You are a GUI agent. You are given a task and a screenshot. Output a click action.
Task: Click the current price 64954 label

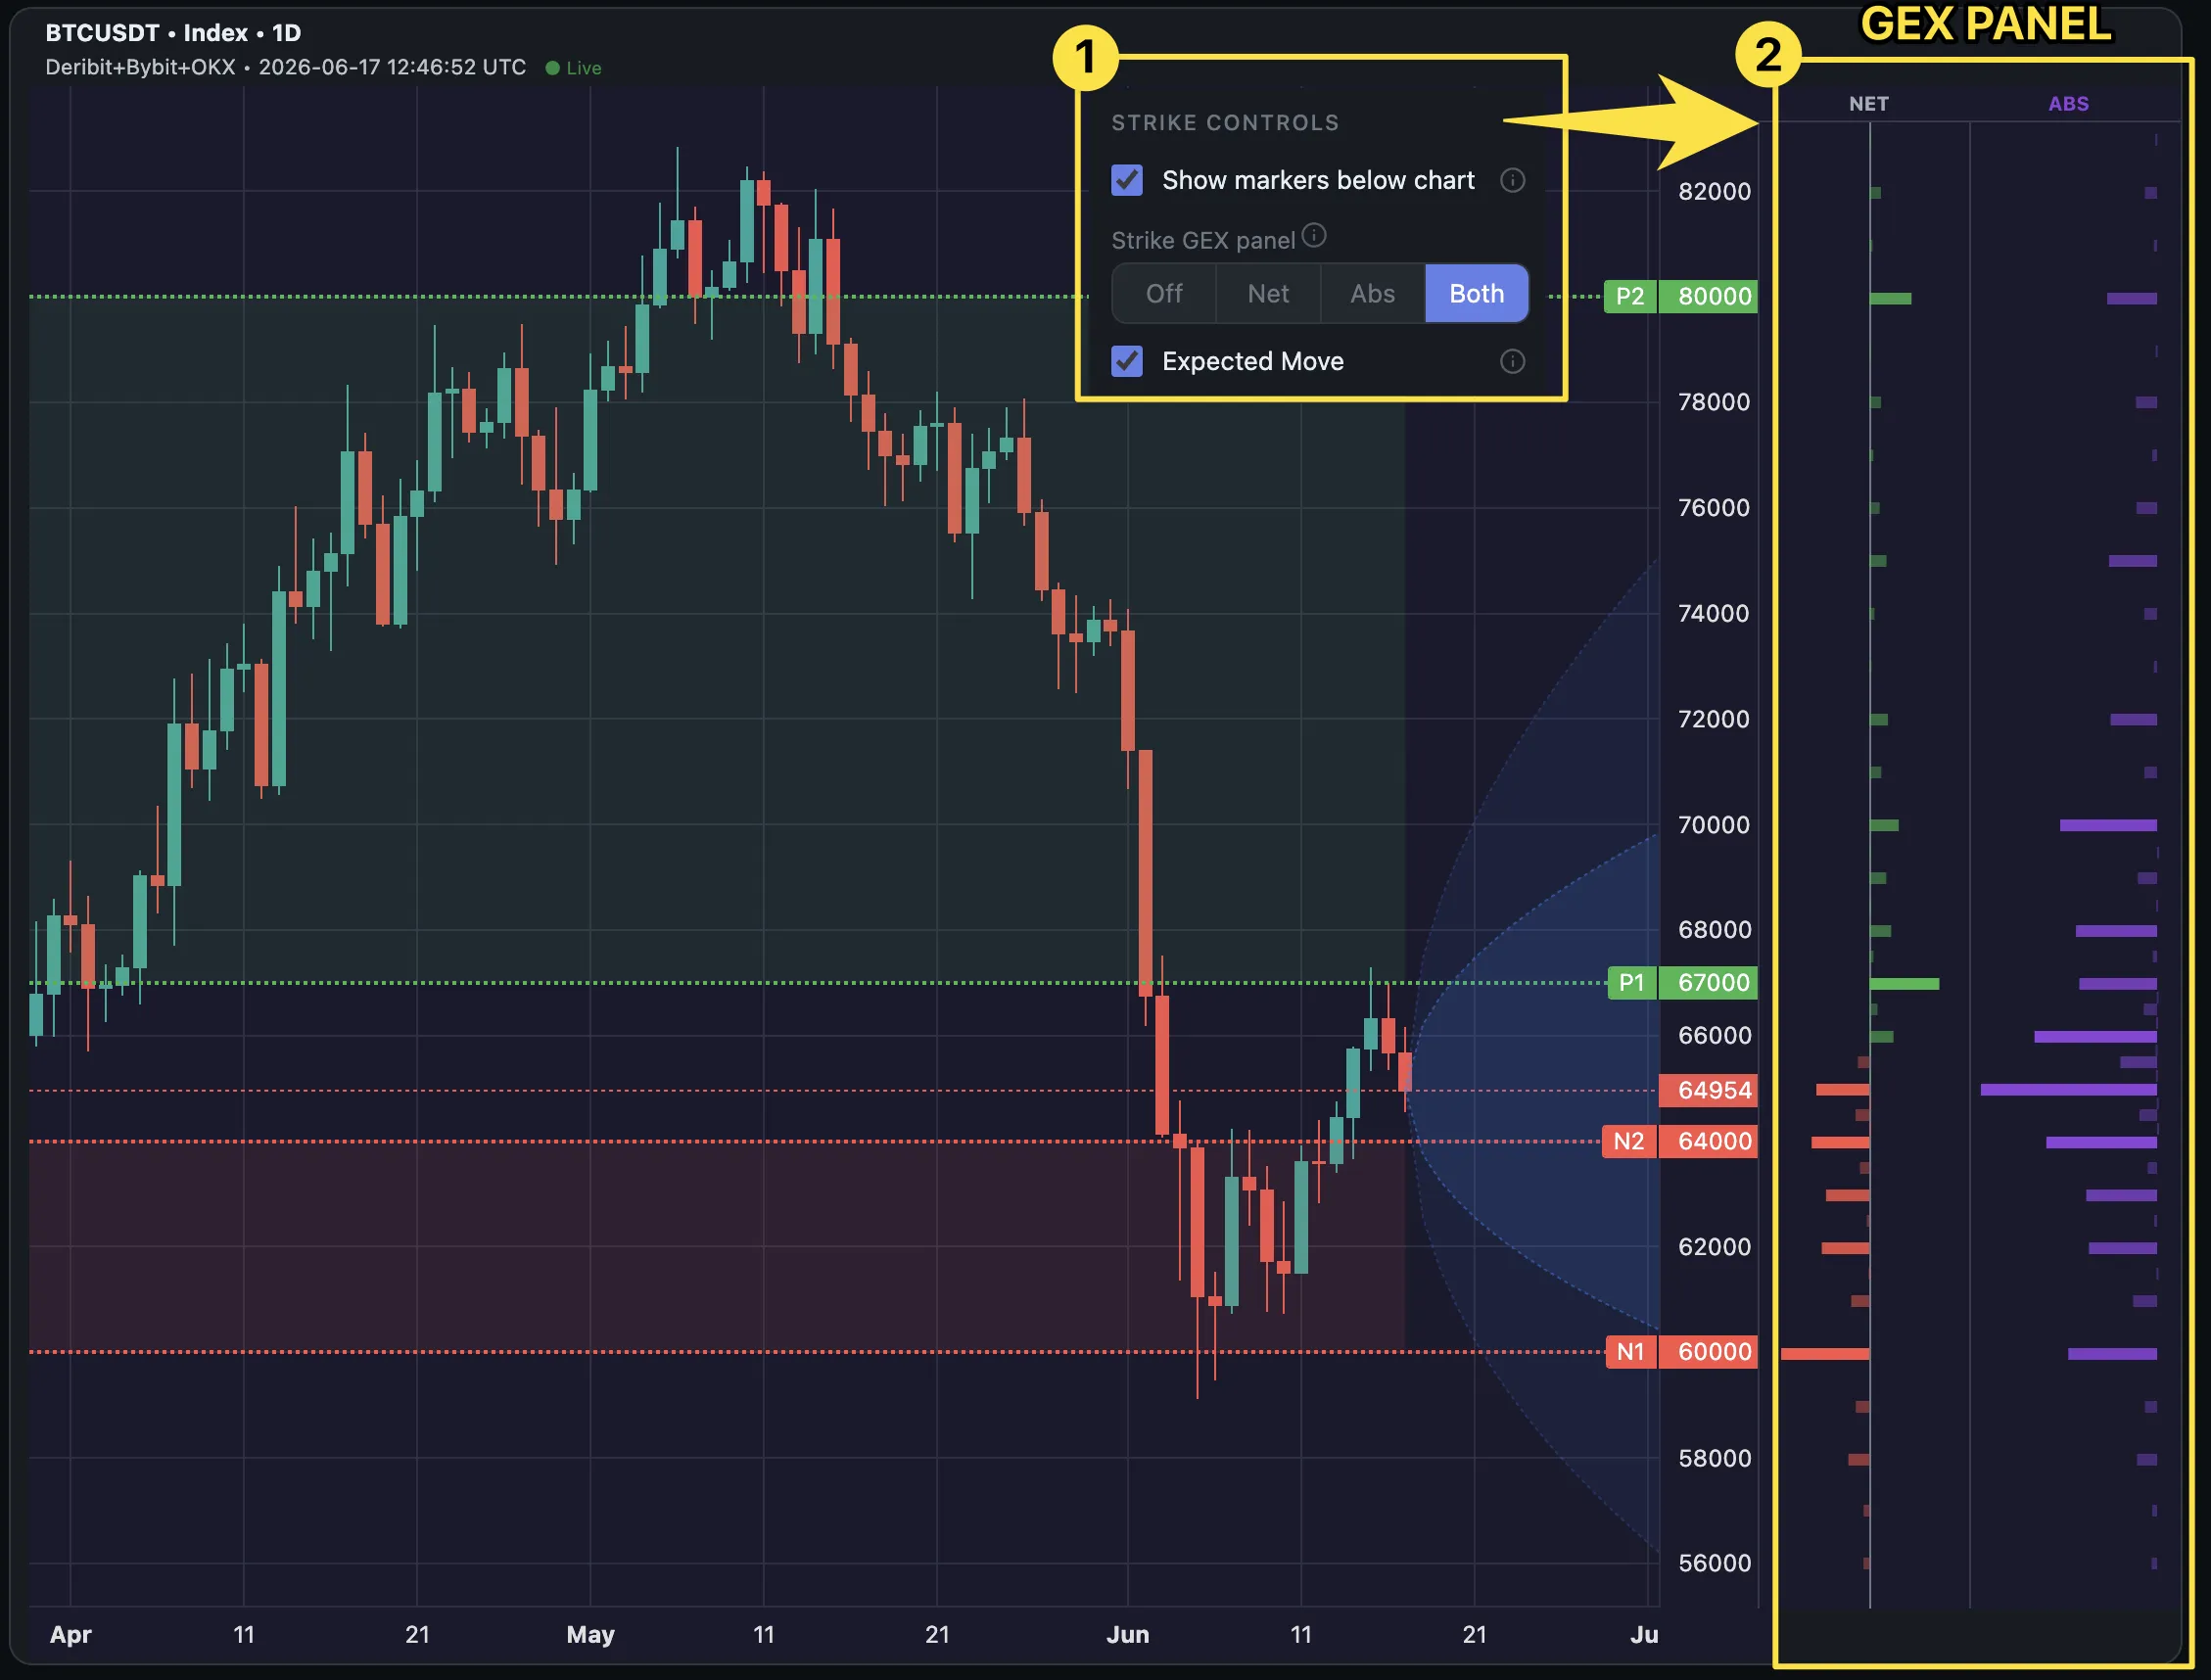(x=1708, y=1090)
